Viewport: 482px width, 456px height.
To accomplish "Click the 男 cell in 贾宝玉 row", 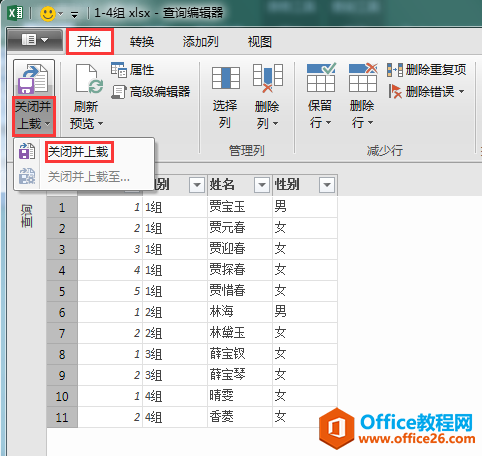I will click(305, 207).
